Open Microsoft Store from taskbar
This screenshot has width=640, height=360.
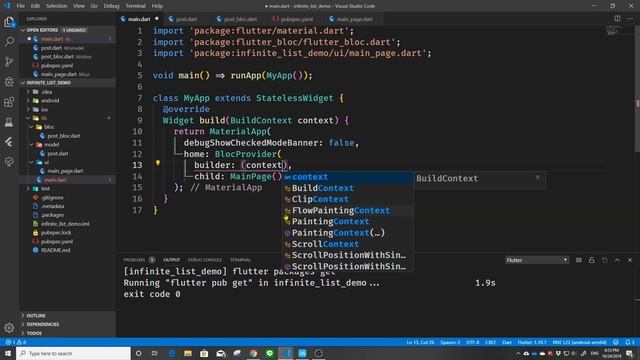coord(204,353)
